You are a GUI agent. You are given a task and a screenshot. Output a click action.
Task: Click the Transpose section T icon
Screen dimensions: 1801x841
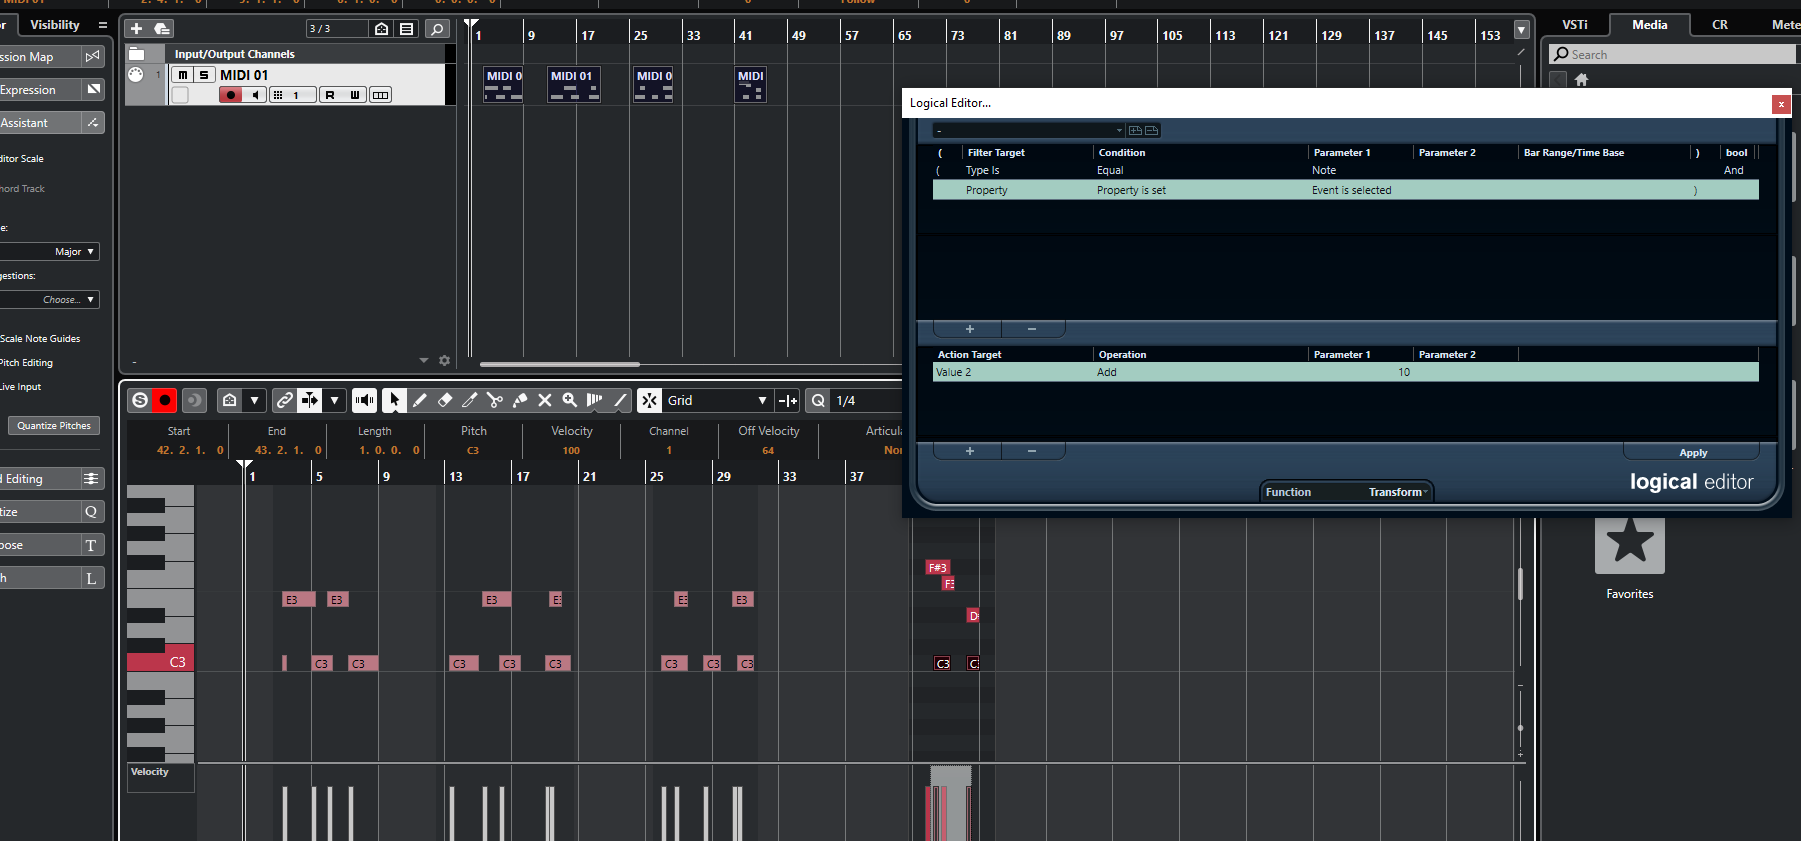pos(91,545)
